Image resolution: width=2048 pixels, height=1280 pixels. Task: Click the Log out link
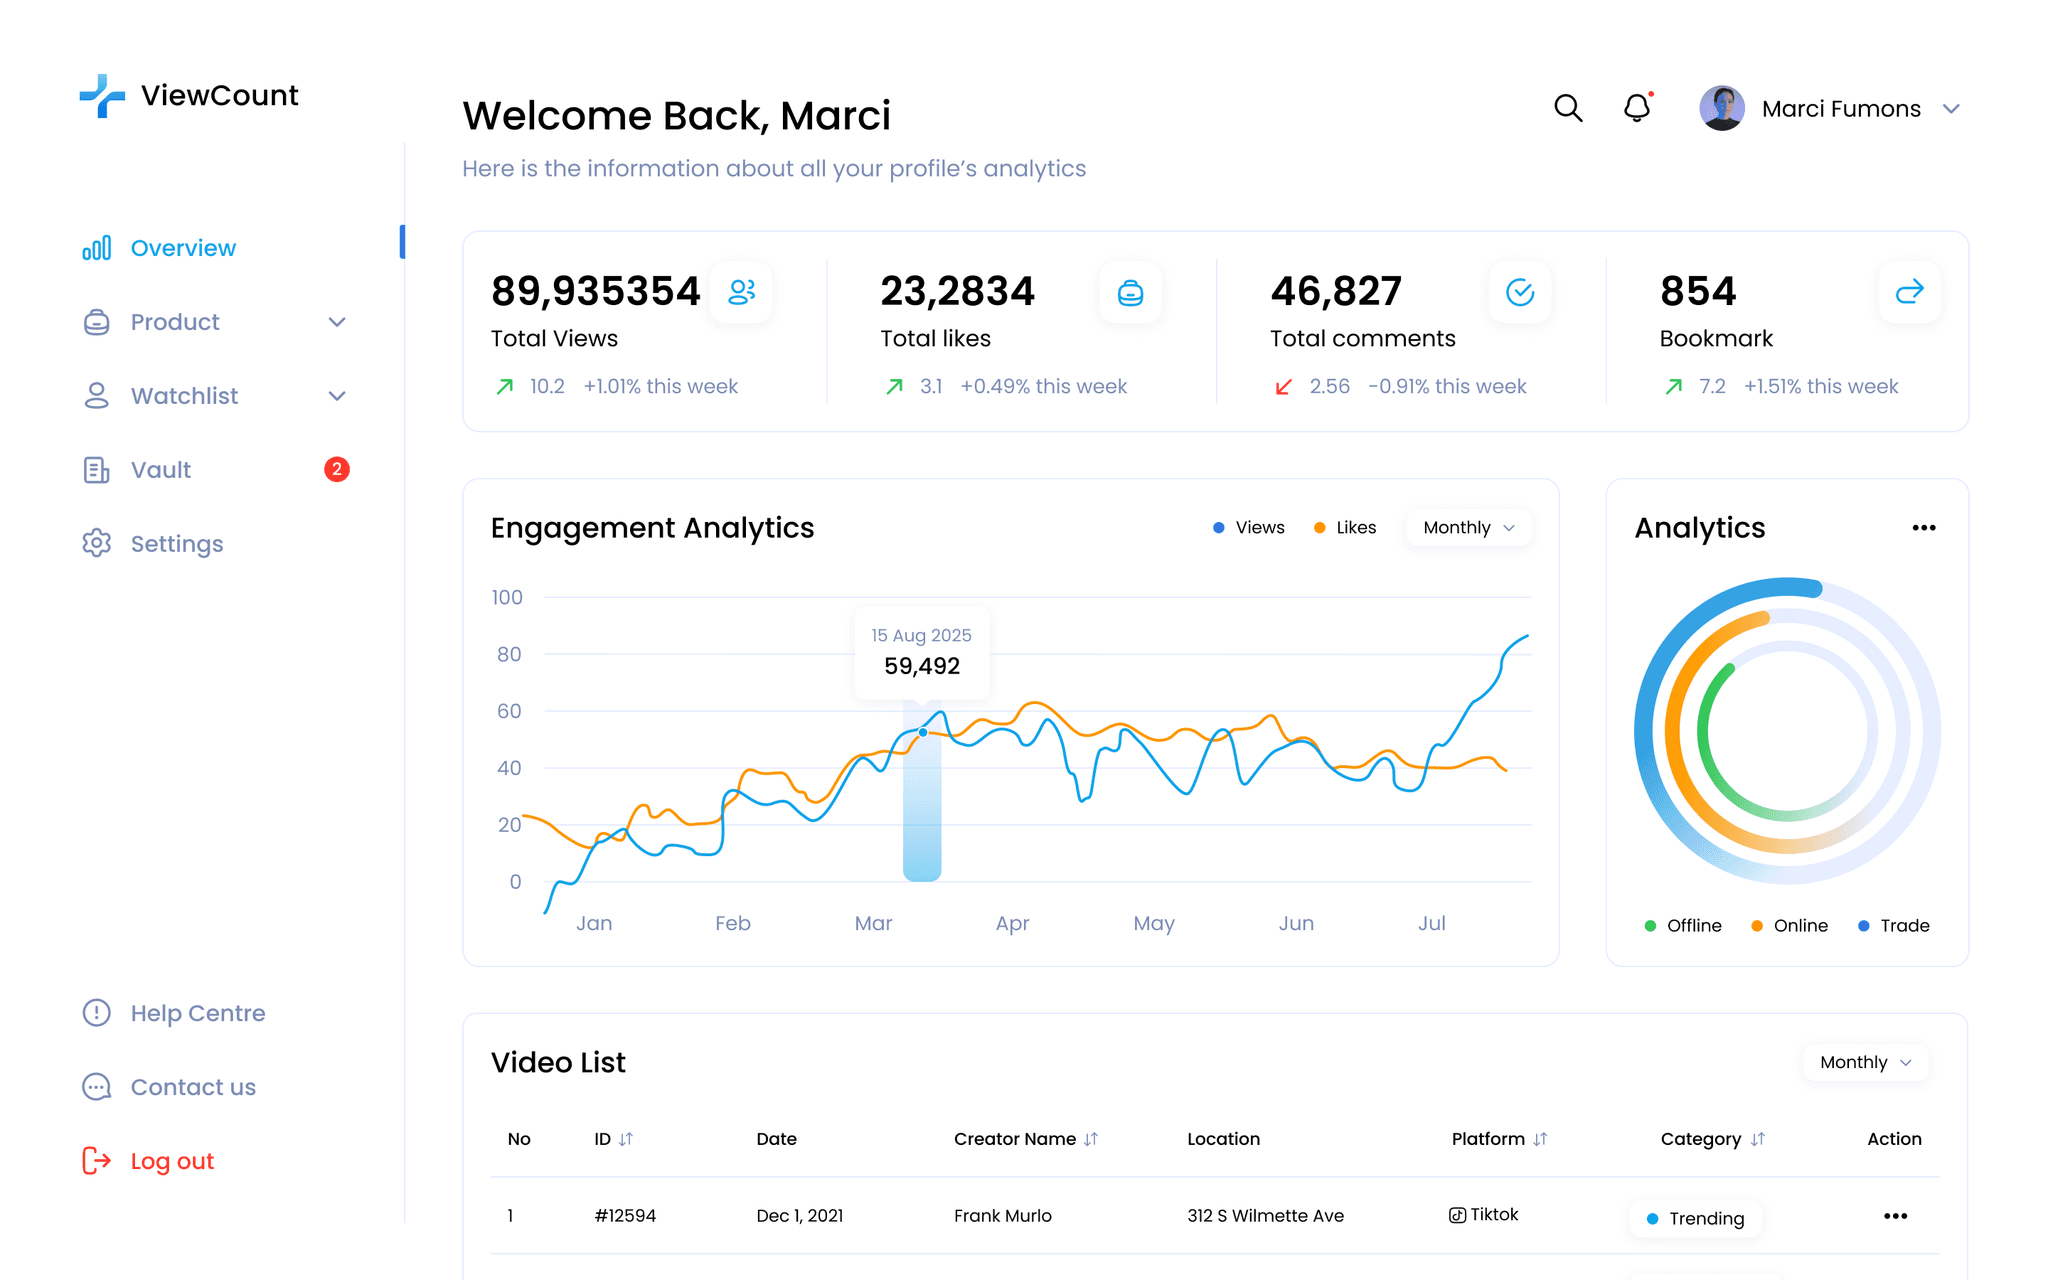[x=172, y=1161]
